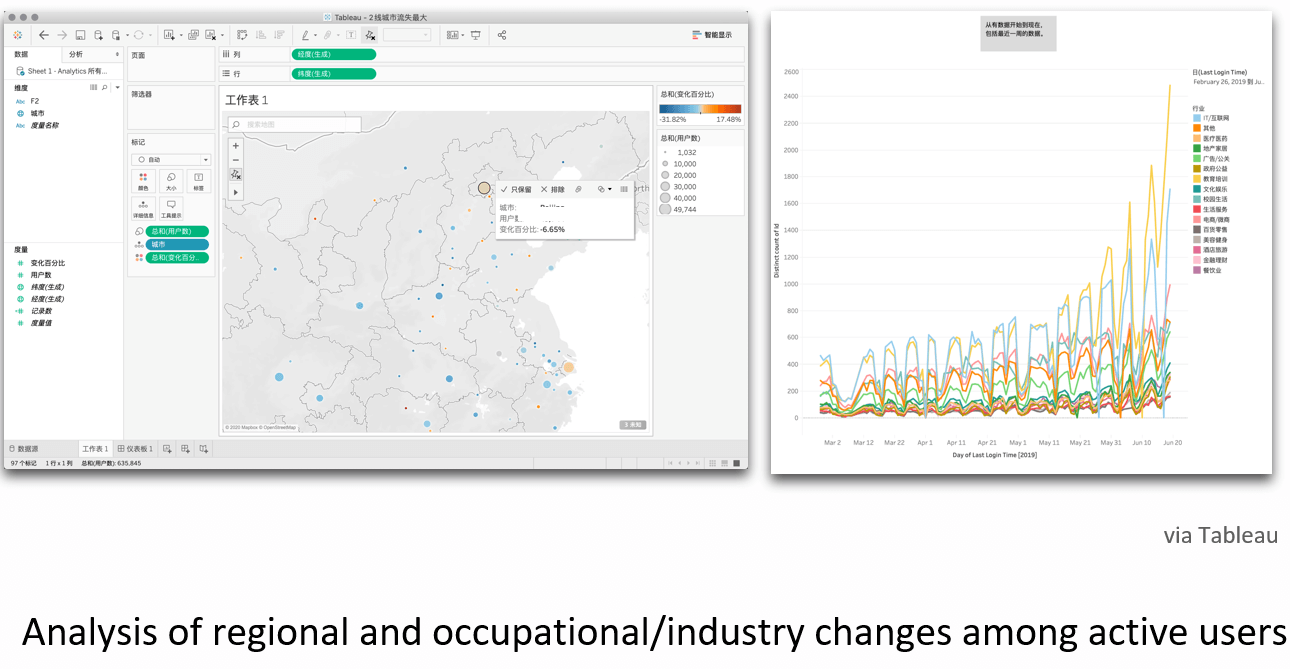The height and width of the screenshot is (669, 1290).
Task: Click 只保留 keep-only in the tooltip
Action: 516,189
